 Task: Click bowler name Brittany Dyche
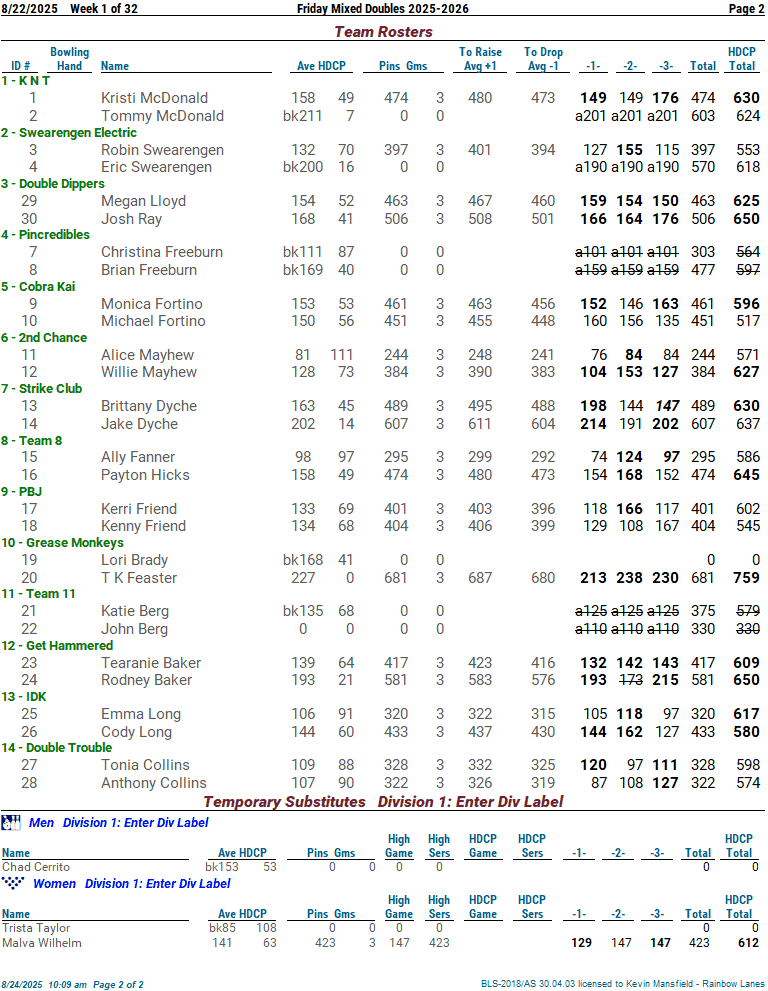click(x=149, y=406)
